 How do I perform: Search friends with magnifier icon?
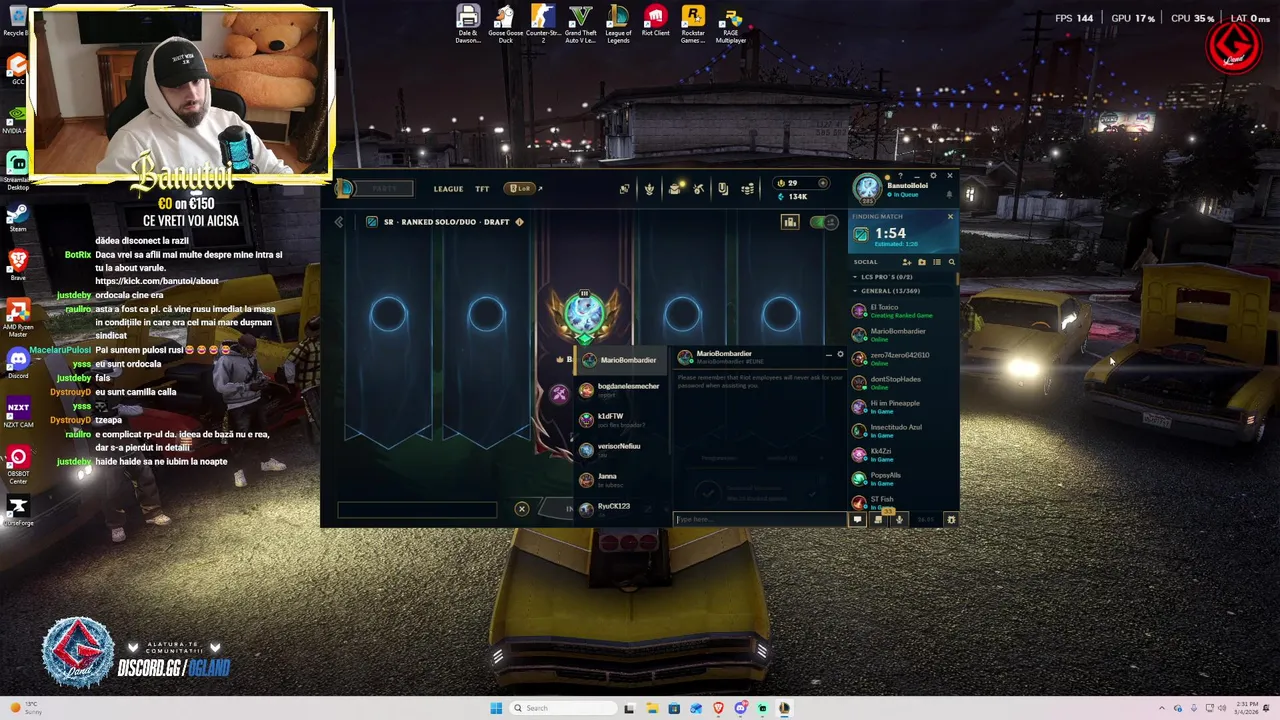pyautogui.click(x=951, y=262)
